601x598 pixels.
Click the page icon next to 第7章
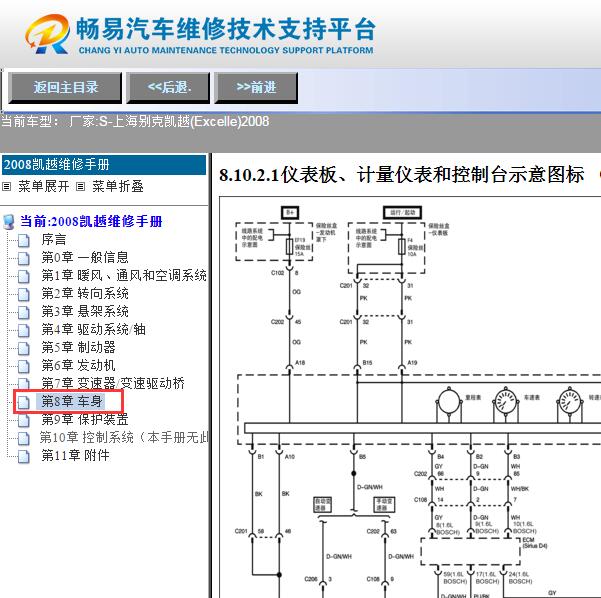(24, 383)
